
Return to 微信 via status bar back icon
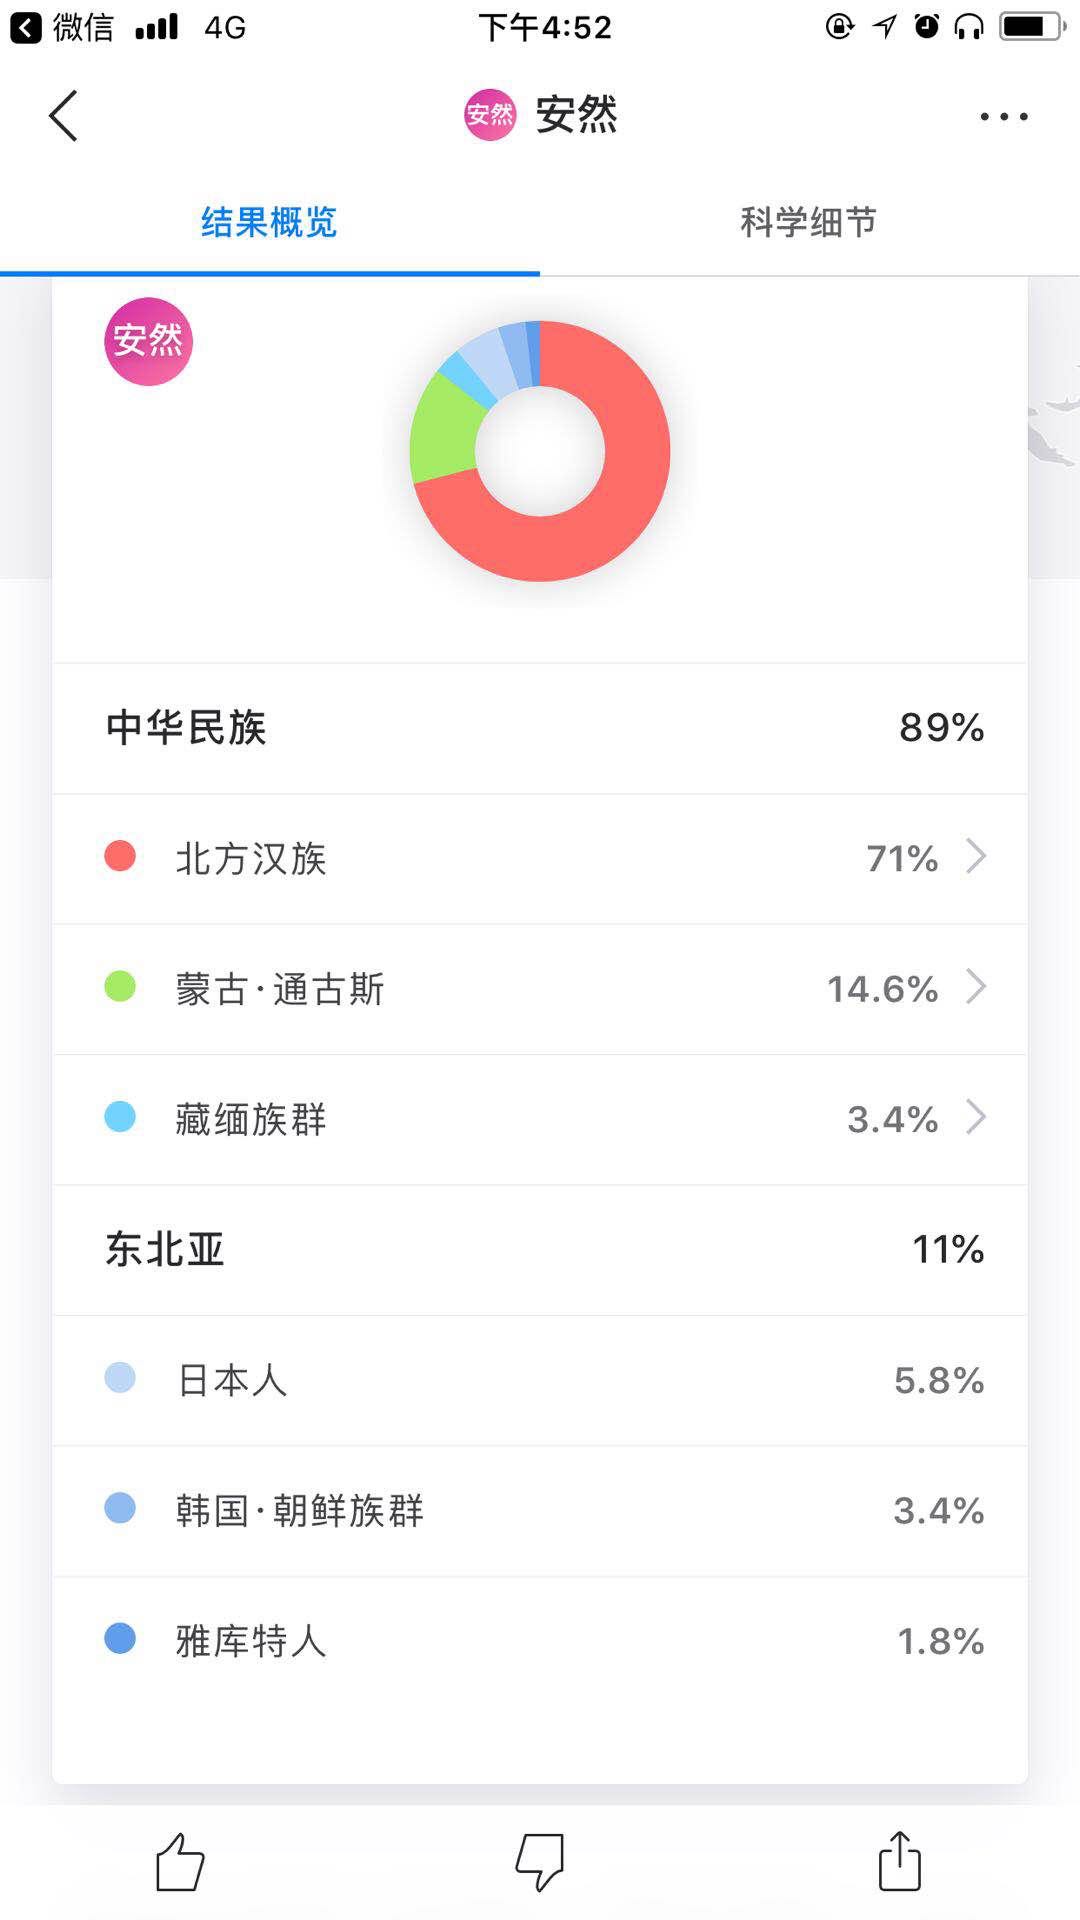click(x=26, y=27)
